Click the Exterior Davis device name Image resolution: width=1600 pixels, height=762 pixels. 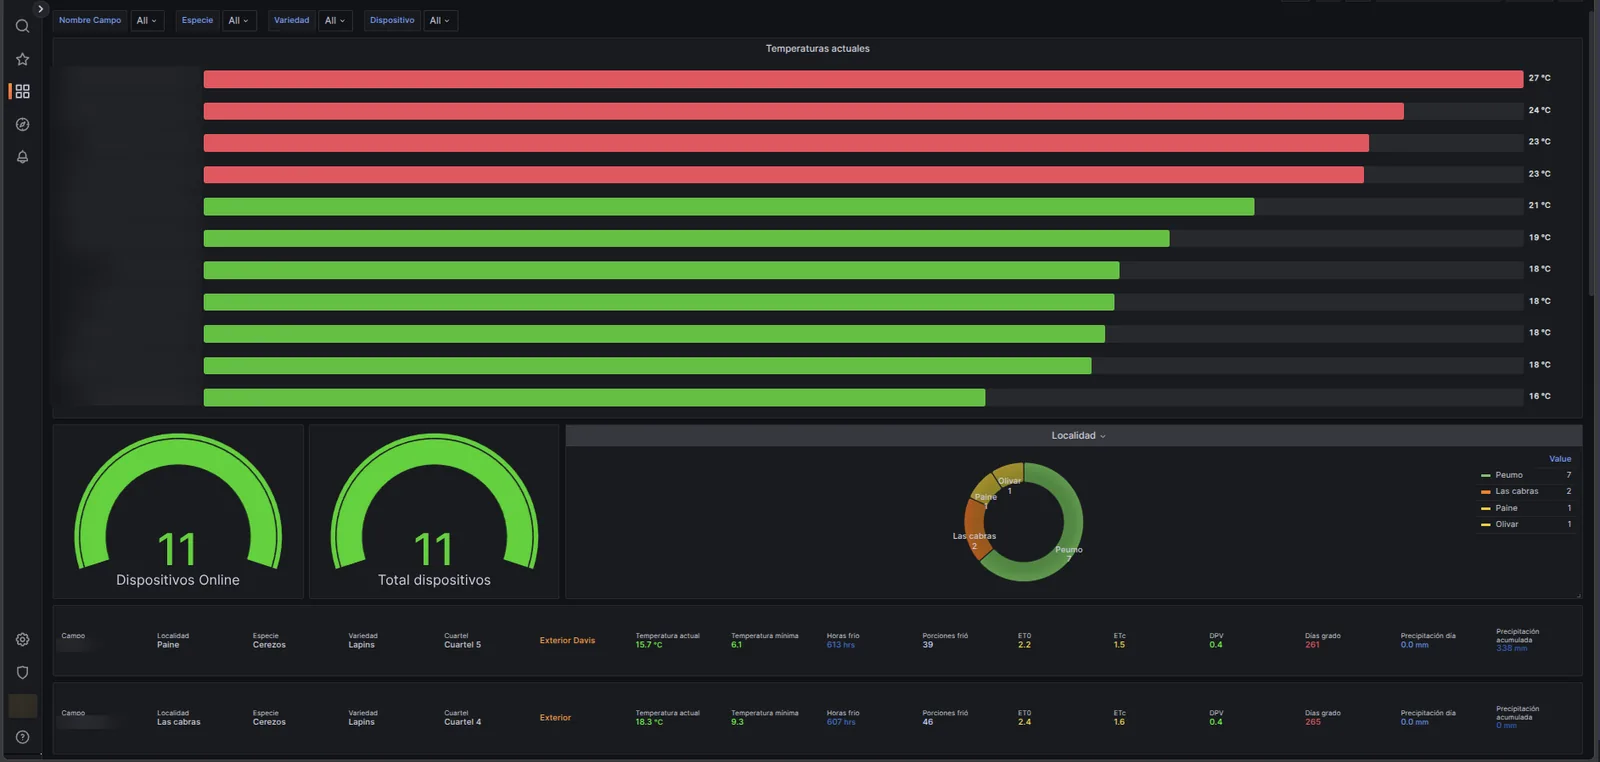[567, 641]
